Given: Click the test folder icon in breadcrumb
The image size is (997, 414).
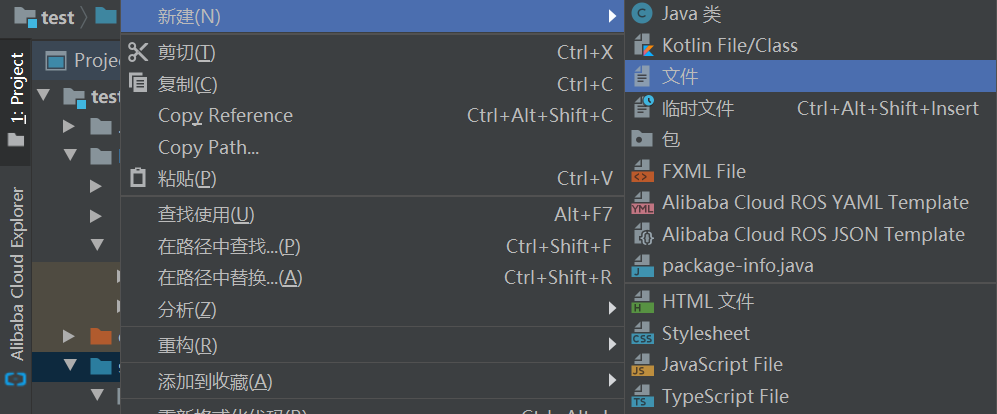Looking at the screenshot, I should tap(25, 17).
